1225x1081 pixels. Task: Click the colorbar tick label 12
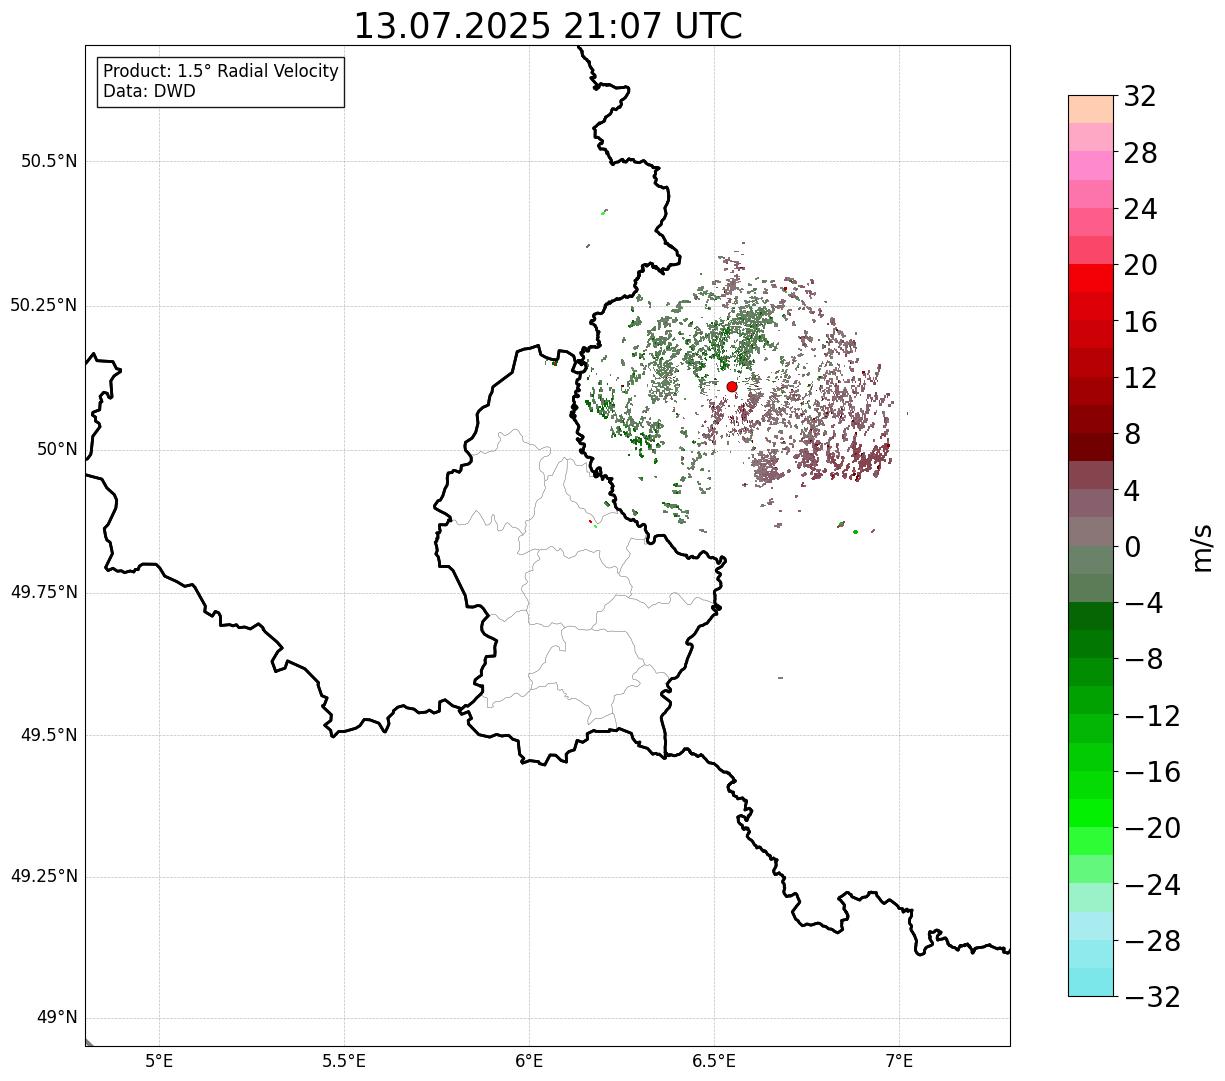(x=1140, y=378)
